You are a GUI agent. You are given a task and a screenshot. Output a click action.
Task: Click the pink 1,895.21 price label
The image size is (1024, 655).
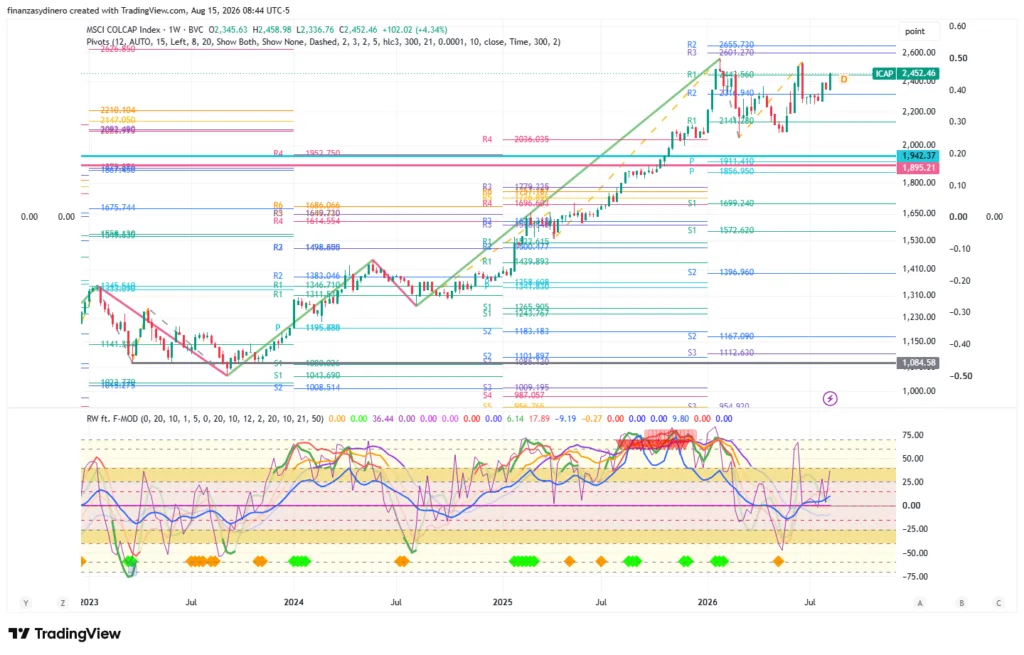tap(918, 168)
